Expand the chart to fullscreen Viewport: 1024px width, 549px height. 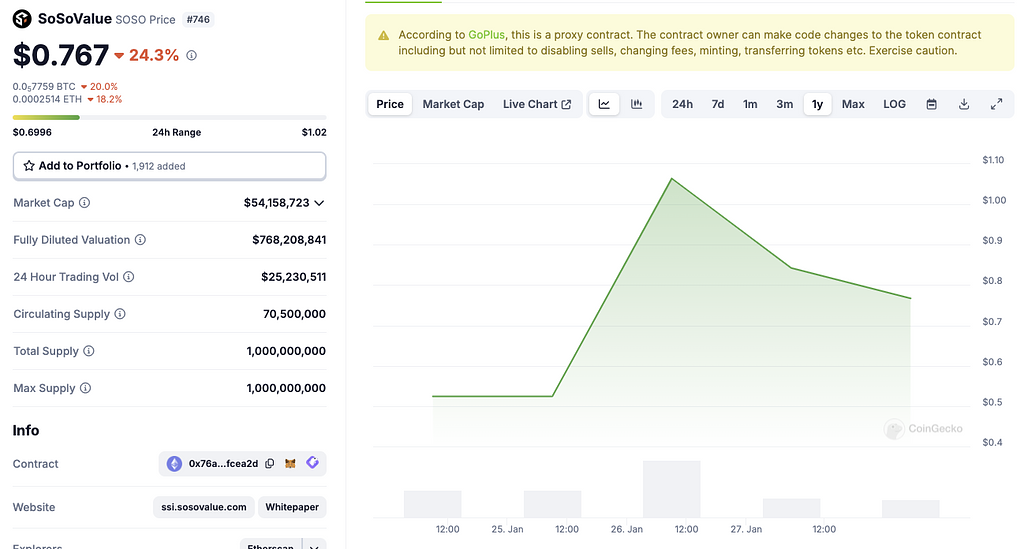(x=996, y=104)
